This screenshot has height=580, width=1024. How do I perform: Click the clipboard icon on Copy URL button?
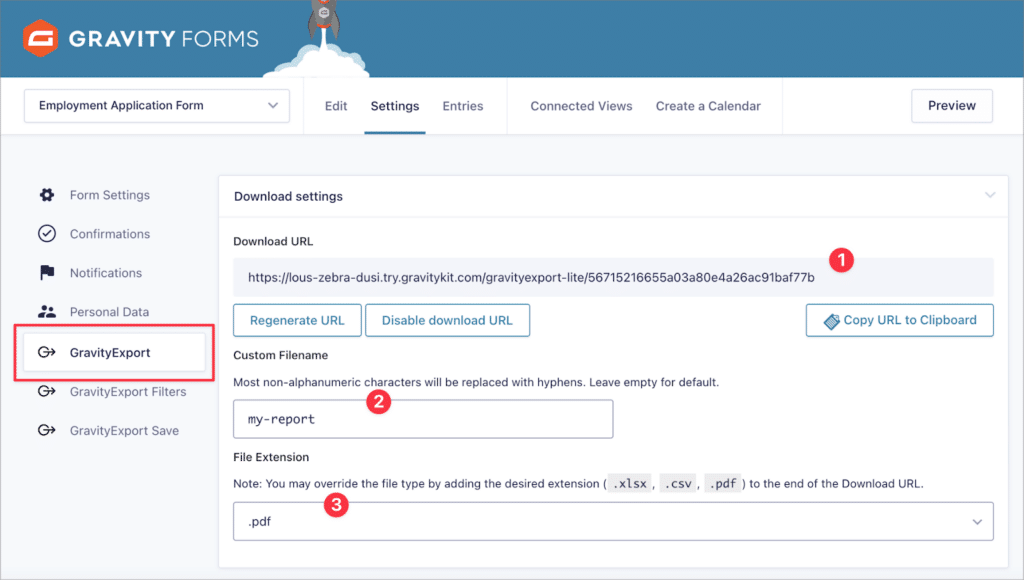pos(831,321)
